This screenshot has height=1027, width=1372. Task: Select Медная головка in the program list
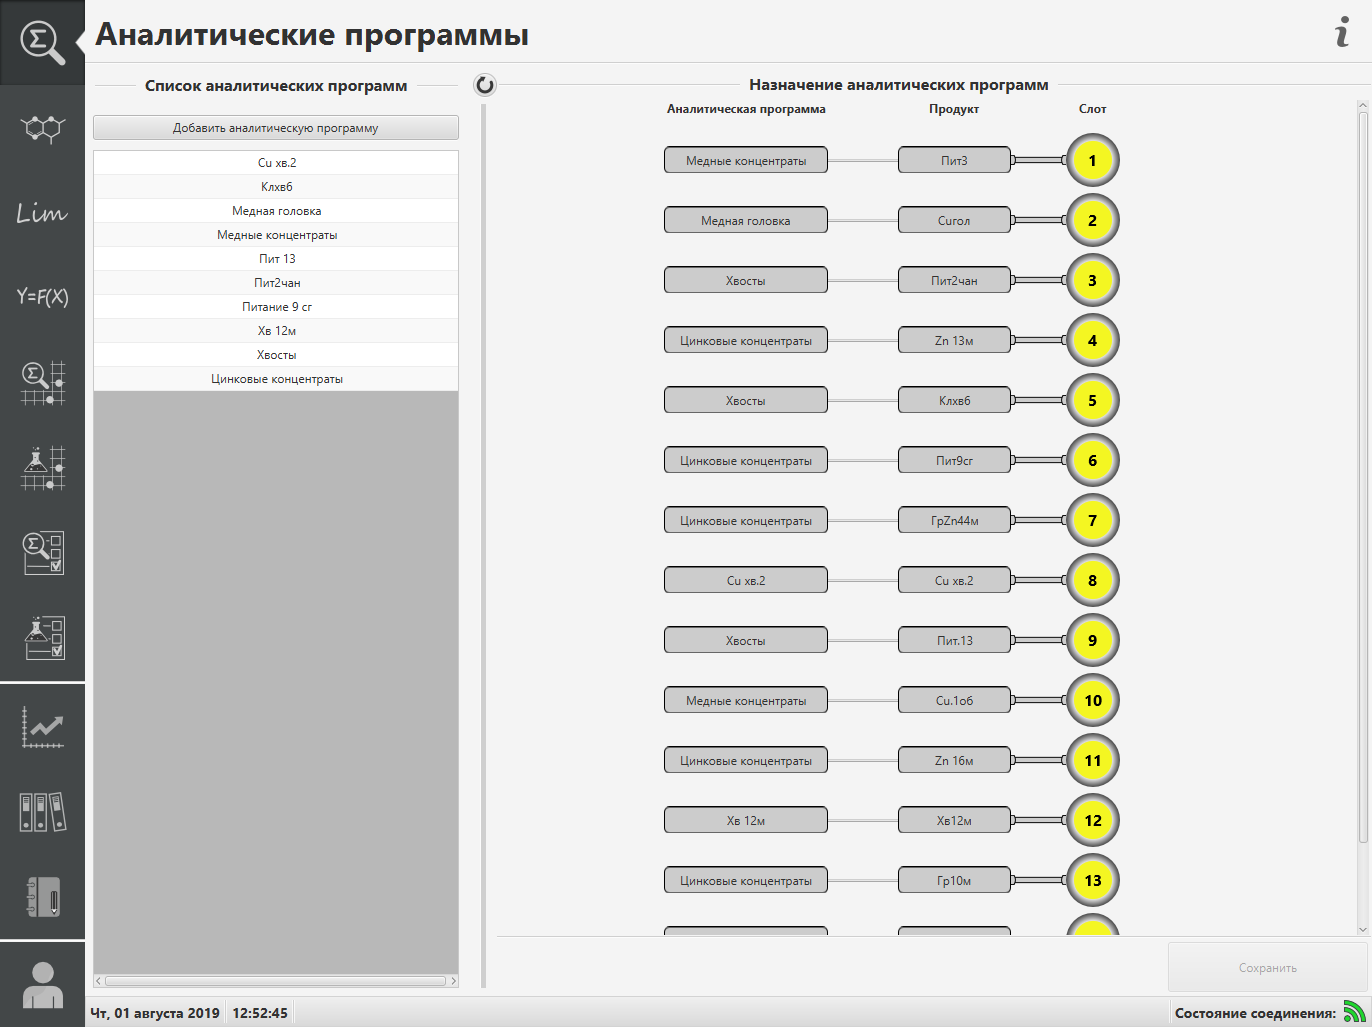pos(276,211)
